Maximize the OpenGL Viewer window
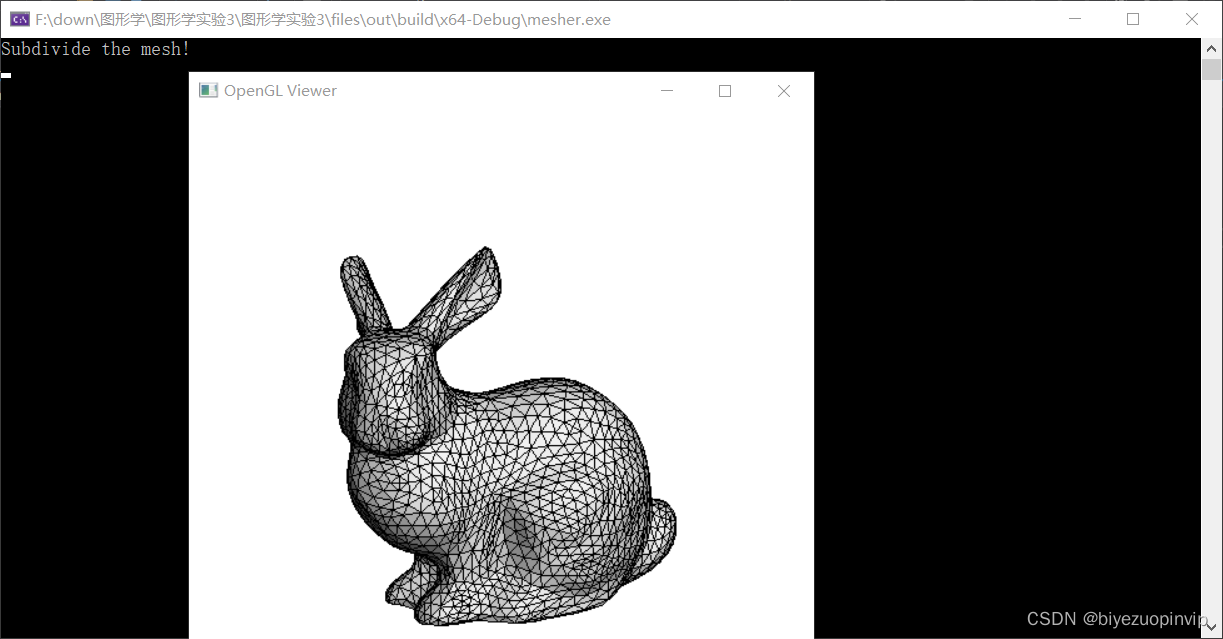Screen dimensions: 1223x639 pyautogui.click(x=725, y=91)
